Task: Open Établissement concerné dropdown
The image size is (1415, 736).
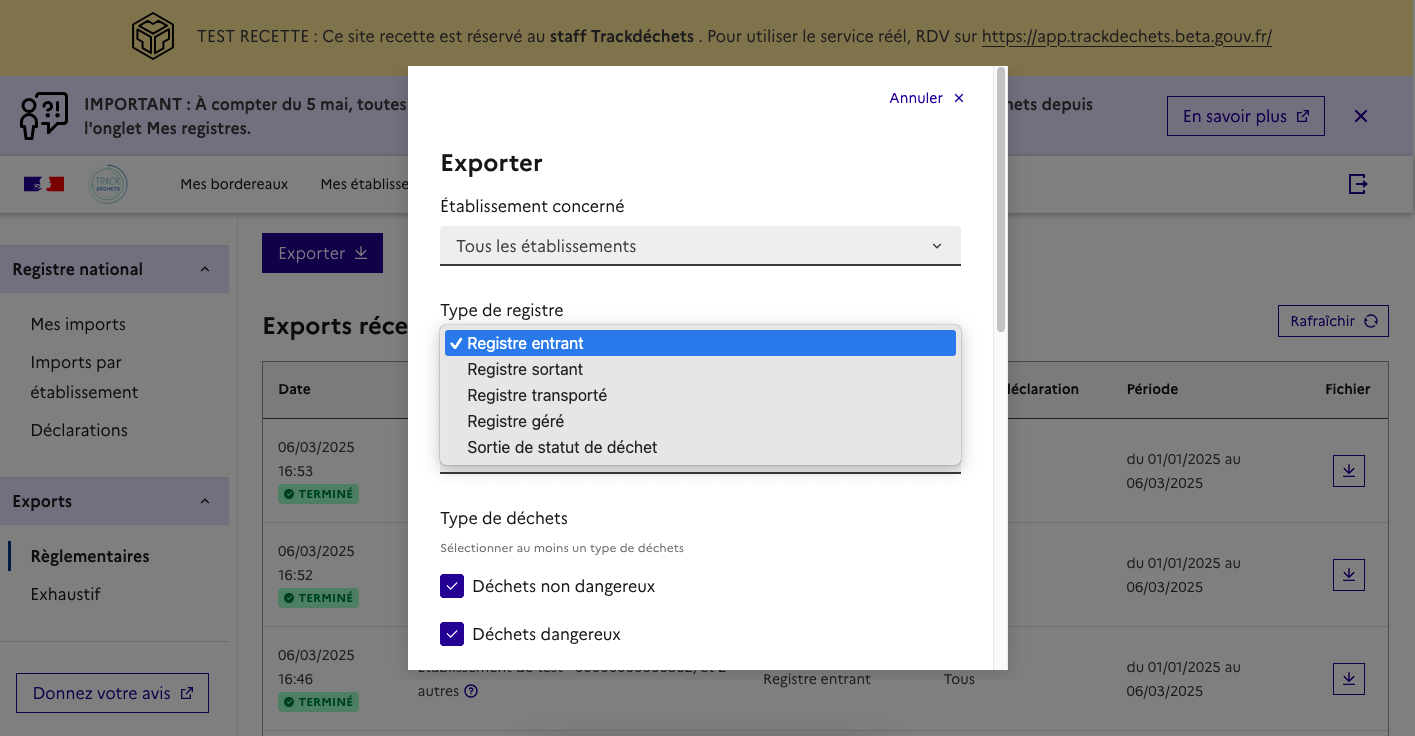Action: (x=700, y=246)
